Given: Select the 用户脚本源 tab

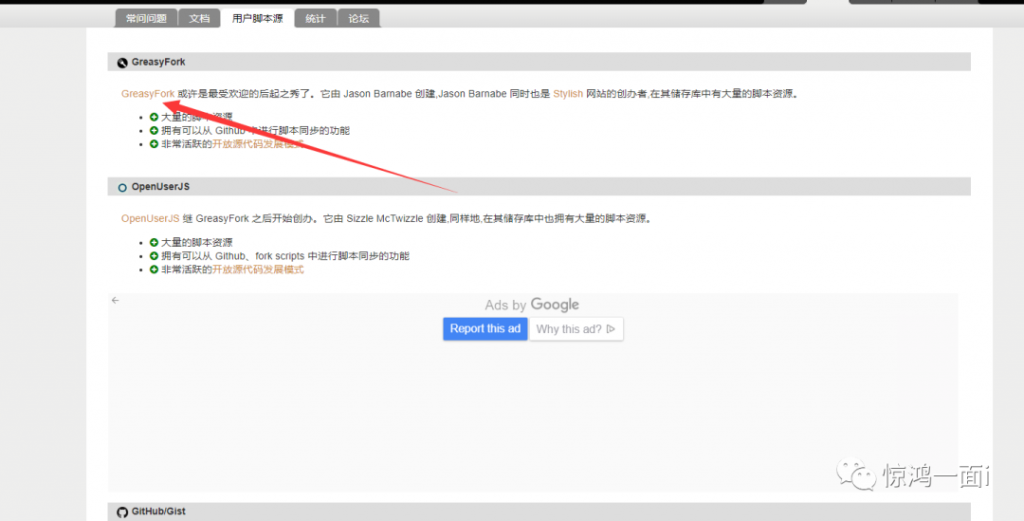Looking at the screenshot, I should (x=257, y=18).
